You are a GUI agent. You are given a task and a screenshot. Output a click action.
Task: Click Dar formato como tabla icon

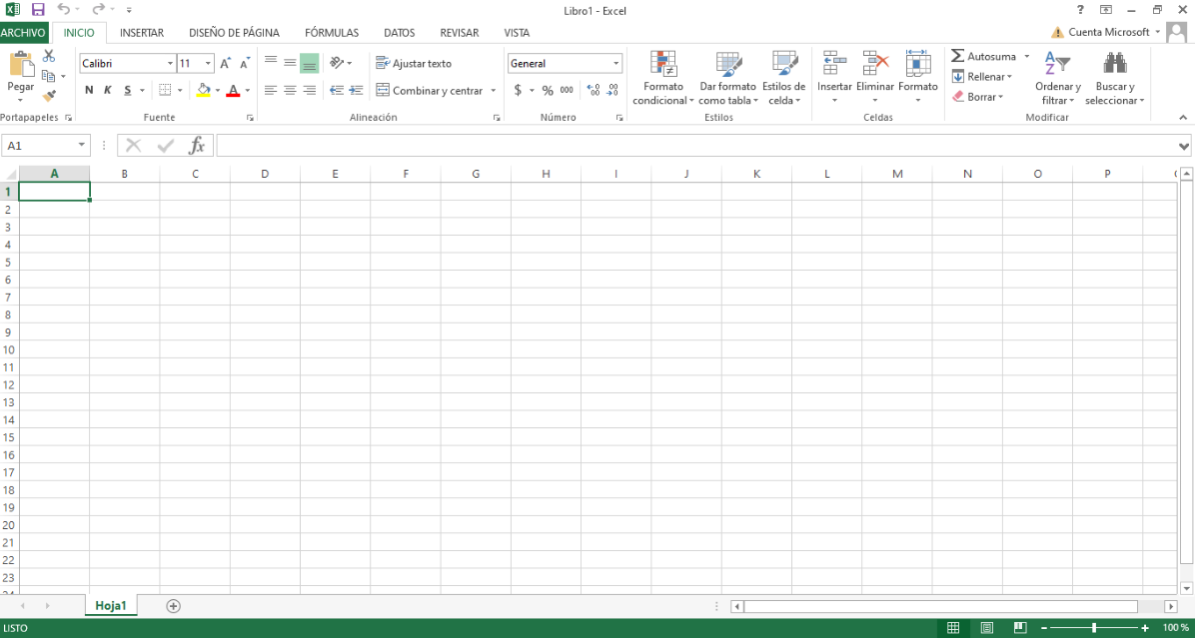pos(727,66)
